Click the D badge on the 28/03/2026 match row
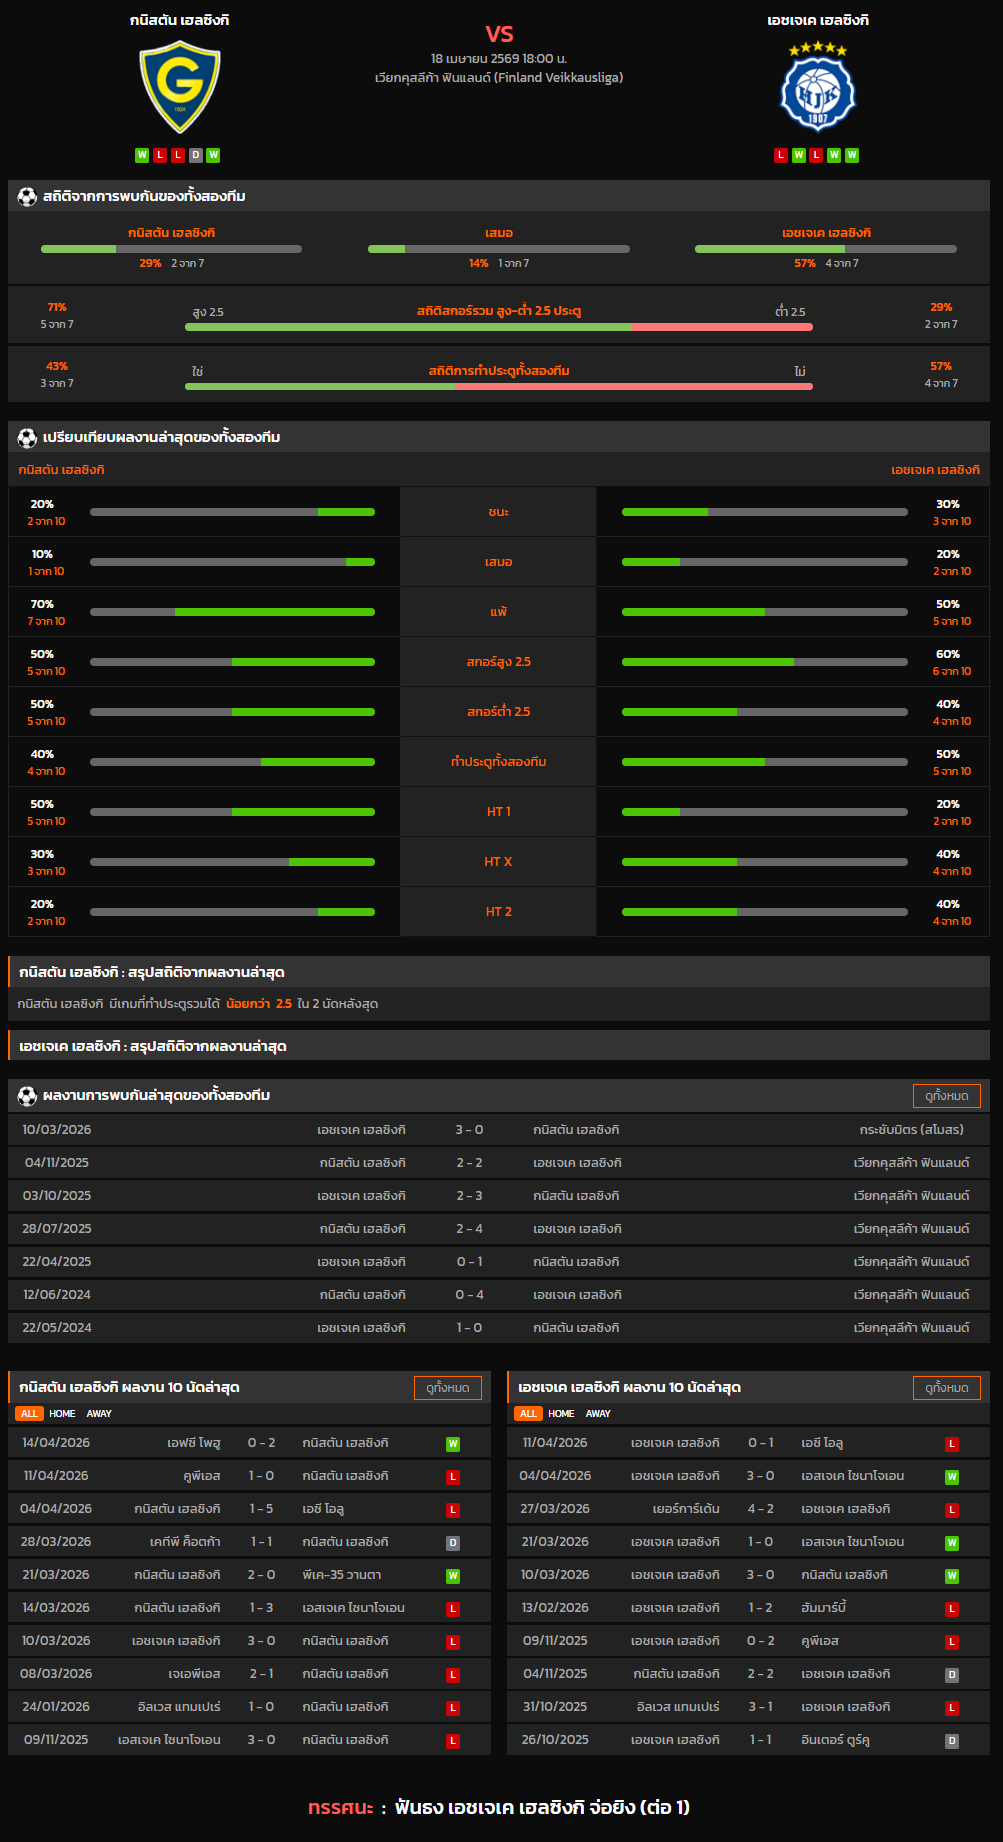The height and width of the screenshot is (1842, 1003). pyautogui.click(x=453, y=1543)
